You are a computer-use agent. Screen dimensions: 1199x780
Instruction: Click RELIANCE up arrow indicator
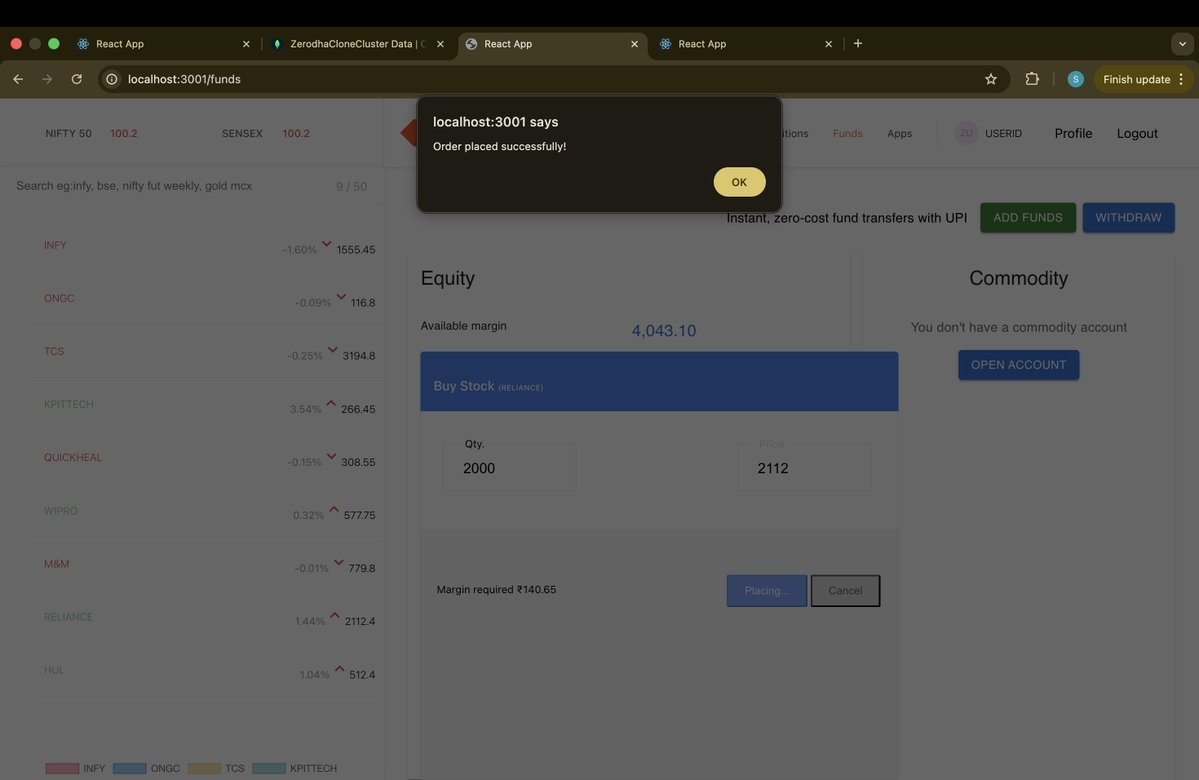tap(335, 616)
